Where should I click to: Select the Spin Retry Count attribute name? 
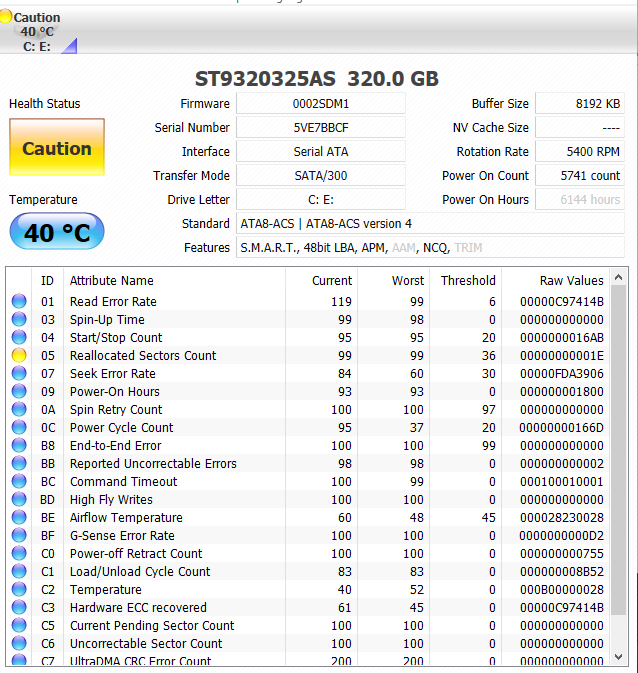116,409
